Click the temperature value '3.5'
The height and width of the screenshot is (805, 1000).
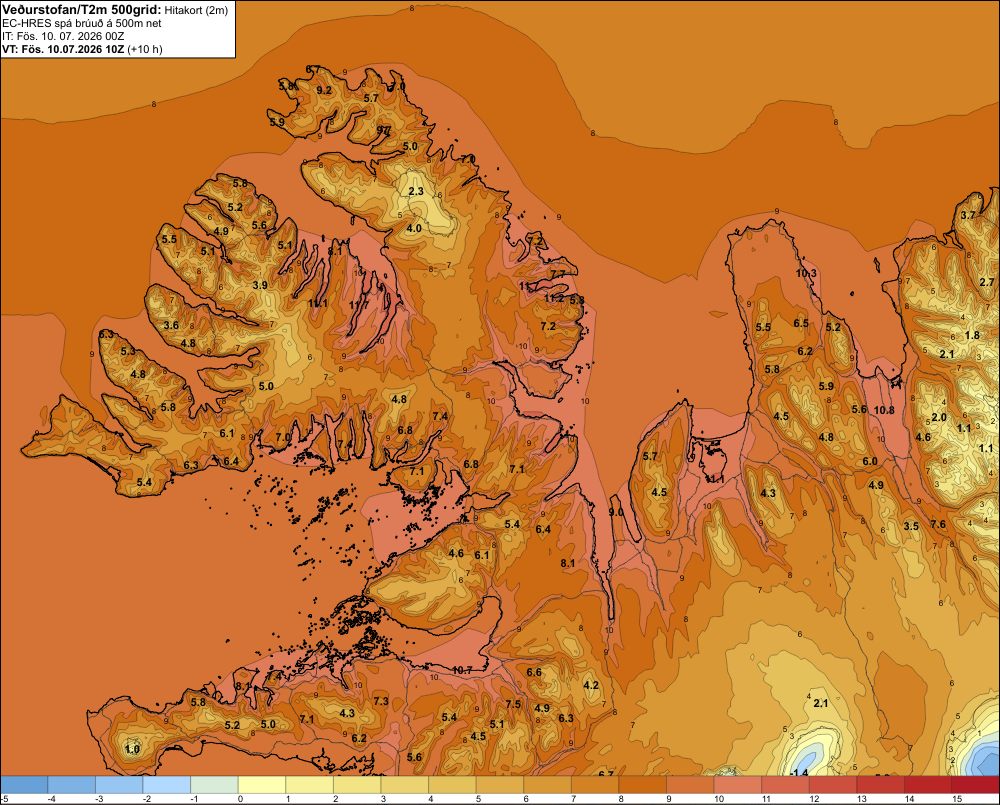[911, 526]
